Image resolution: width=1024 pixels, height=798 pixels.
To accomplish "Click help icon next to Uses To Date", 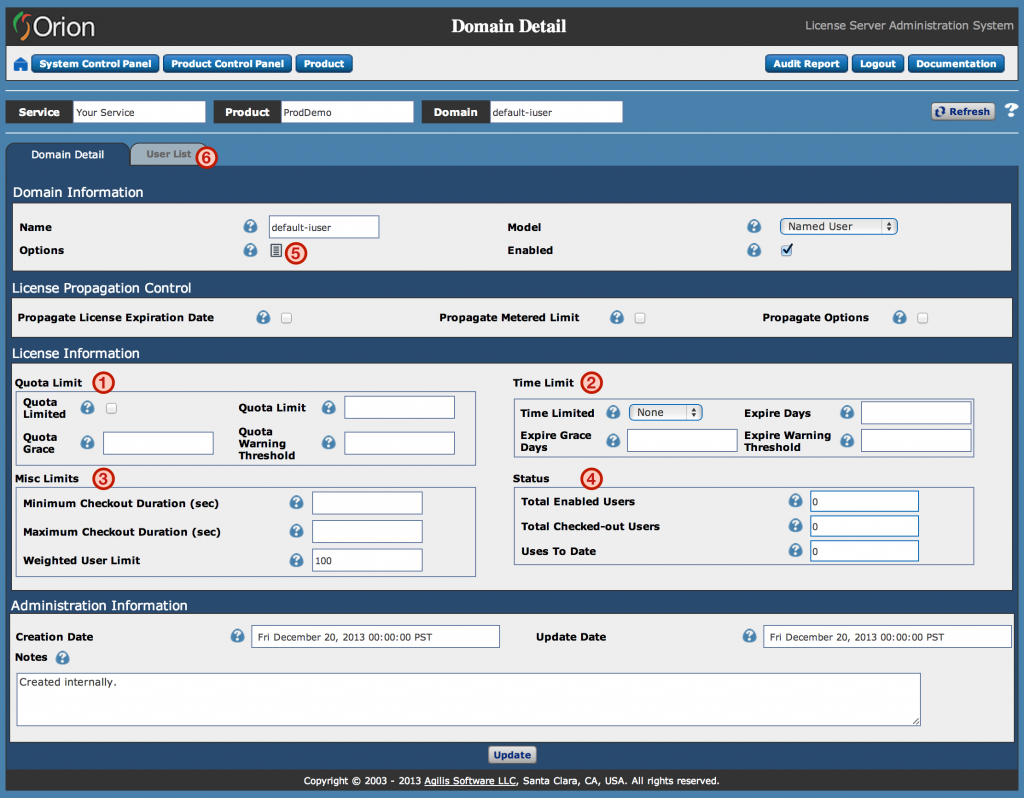I will tap(795, 551).
